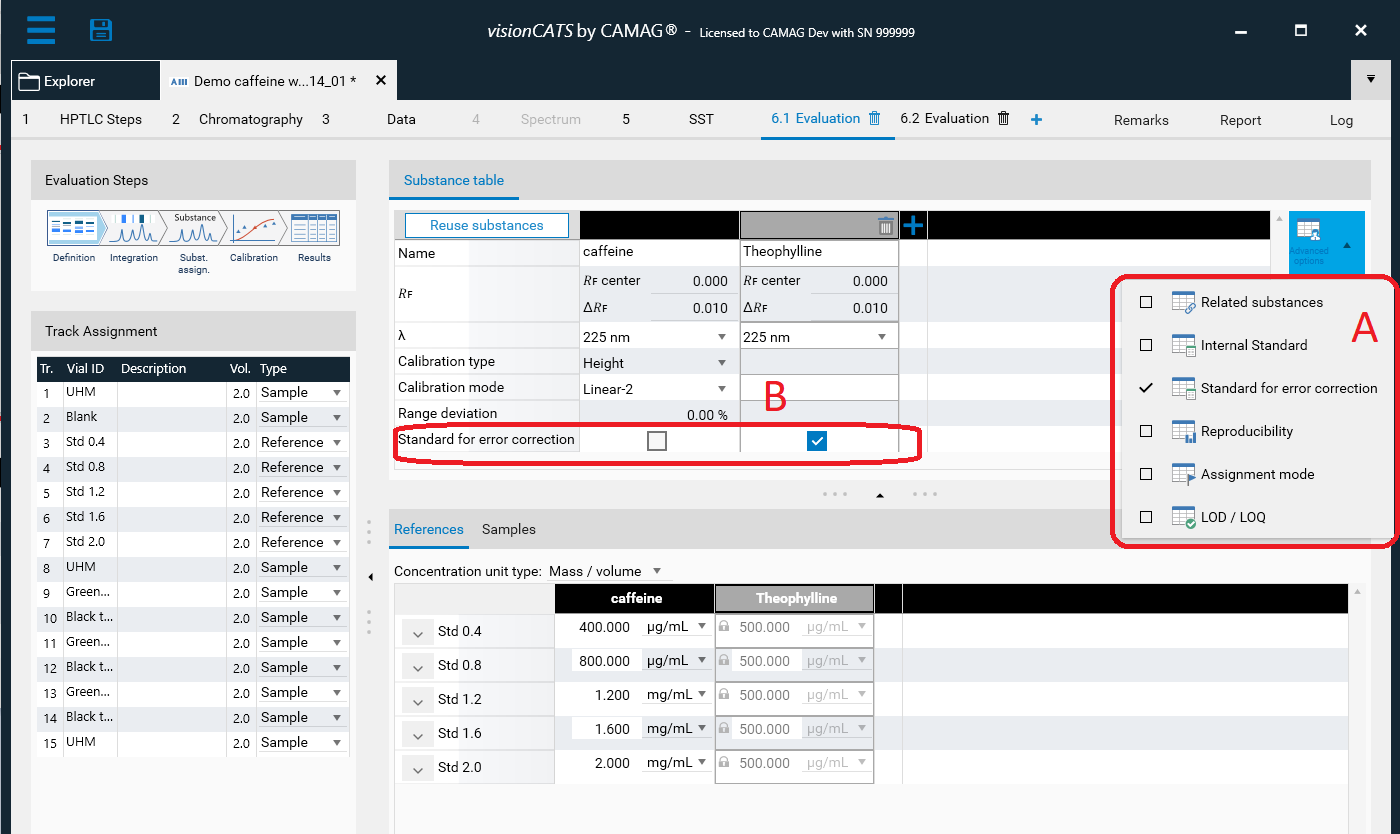The height and width of the screenshot is (834, 1400).
Task: Click caffeine concentration field for Std 0.8
Action: 604,661
